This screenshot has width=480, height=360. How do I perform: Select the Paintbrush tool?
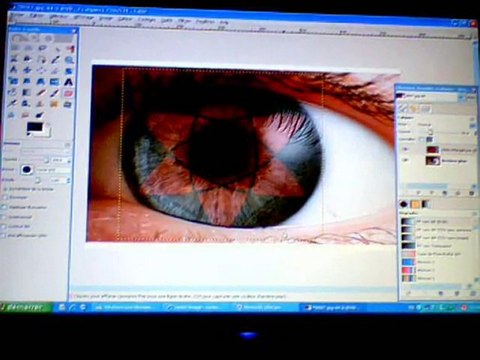(x=55, y=93)
